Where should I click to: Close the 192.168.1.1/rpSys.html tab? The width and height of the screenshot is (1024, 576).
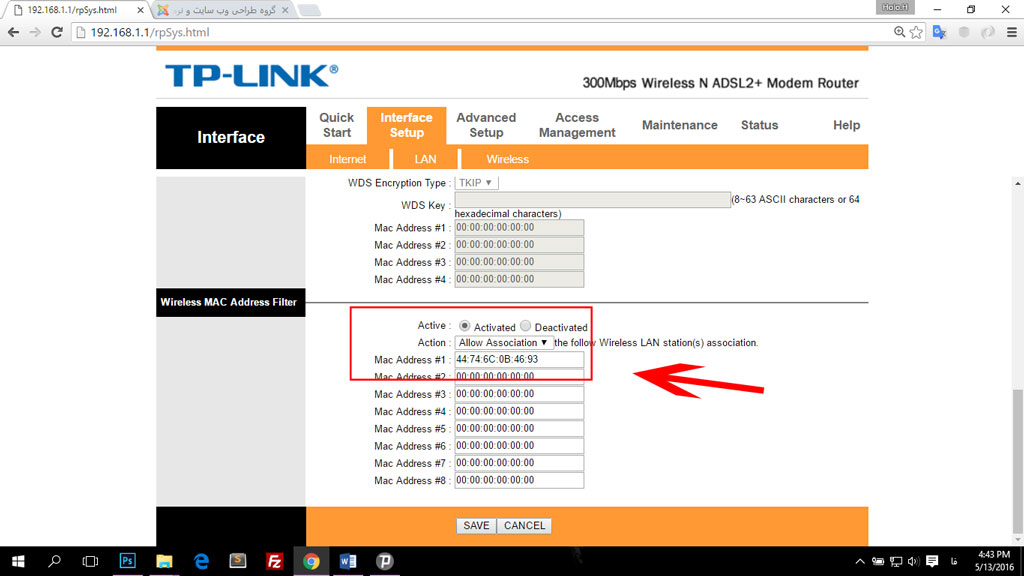pyautogui.click(x=140, y=10)
